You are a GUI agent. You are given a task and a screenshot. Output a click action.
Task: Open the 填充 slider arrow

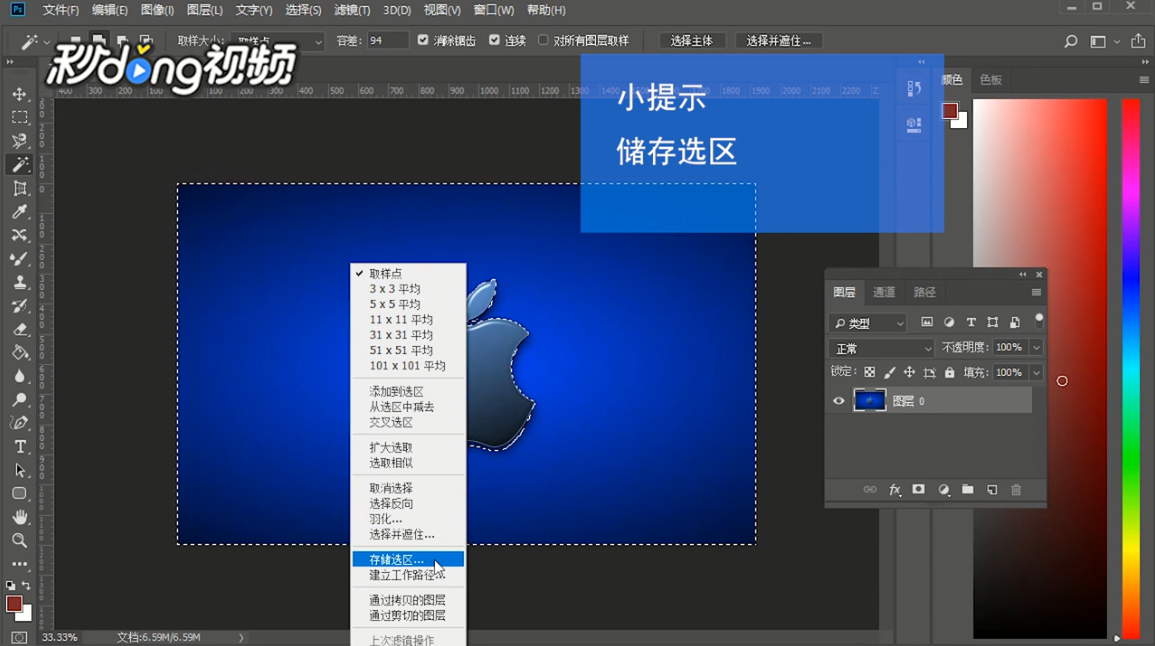click(1036, 373)
